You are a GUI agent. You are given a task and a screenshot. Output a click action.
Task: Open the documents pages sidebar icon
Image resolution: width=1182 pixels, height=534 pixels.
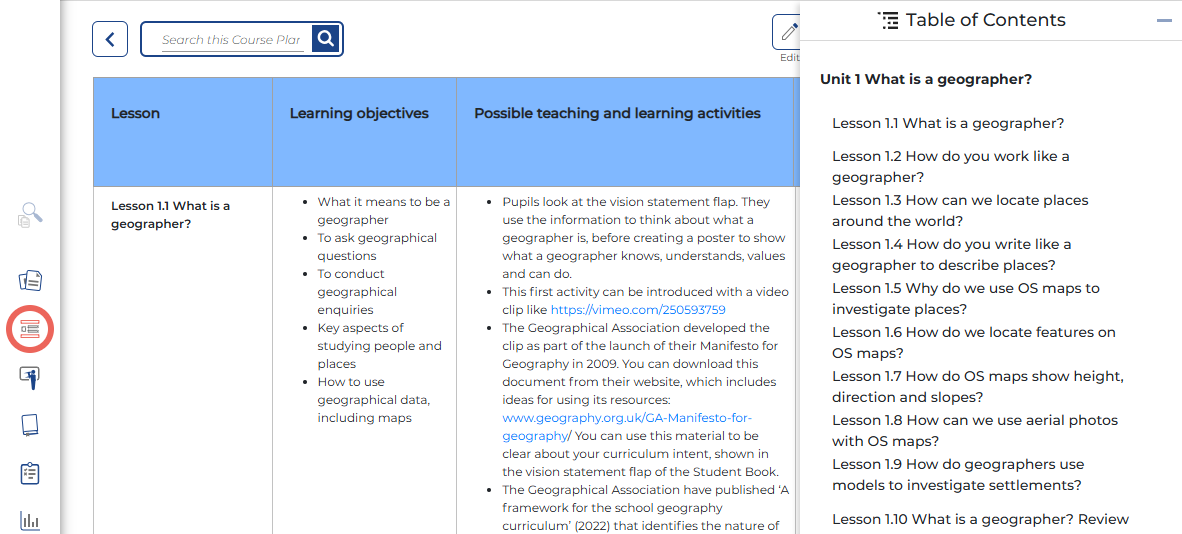click(30, 280)
